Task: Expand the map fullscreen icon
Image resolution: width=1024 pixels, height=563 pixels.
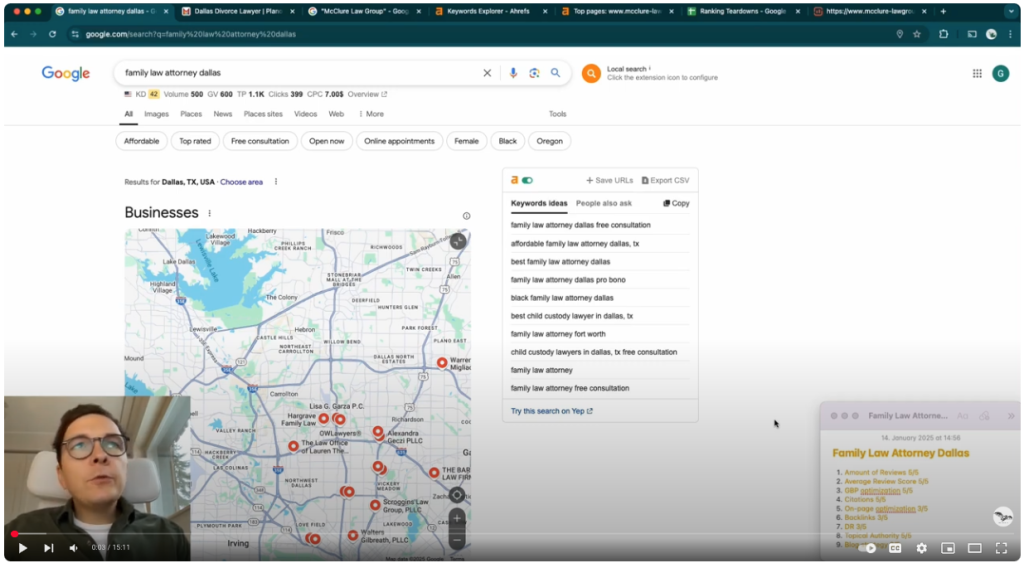Action: 458,241
